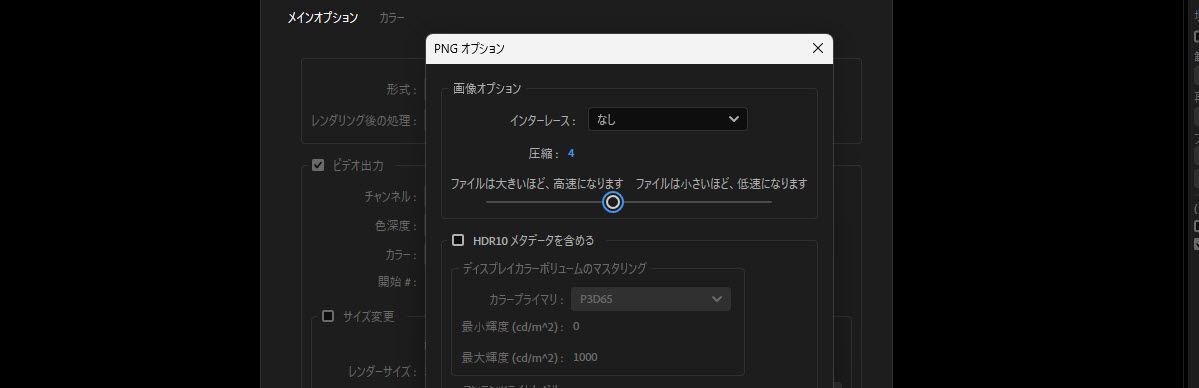Click the レンダーサイズ label

tap(382, 372)
